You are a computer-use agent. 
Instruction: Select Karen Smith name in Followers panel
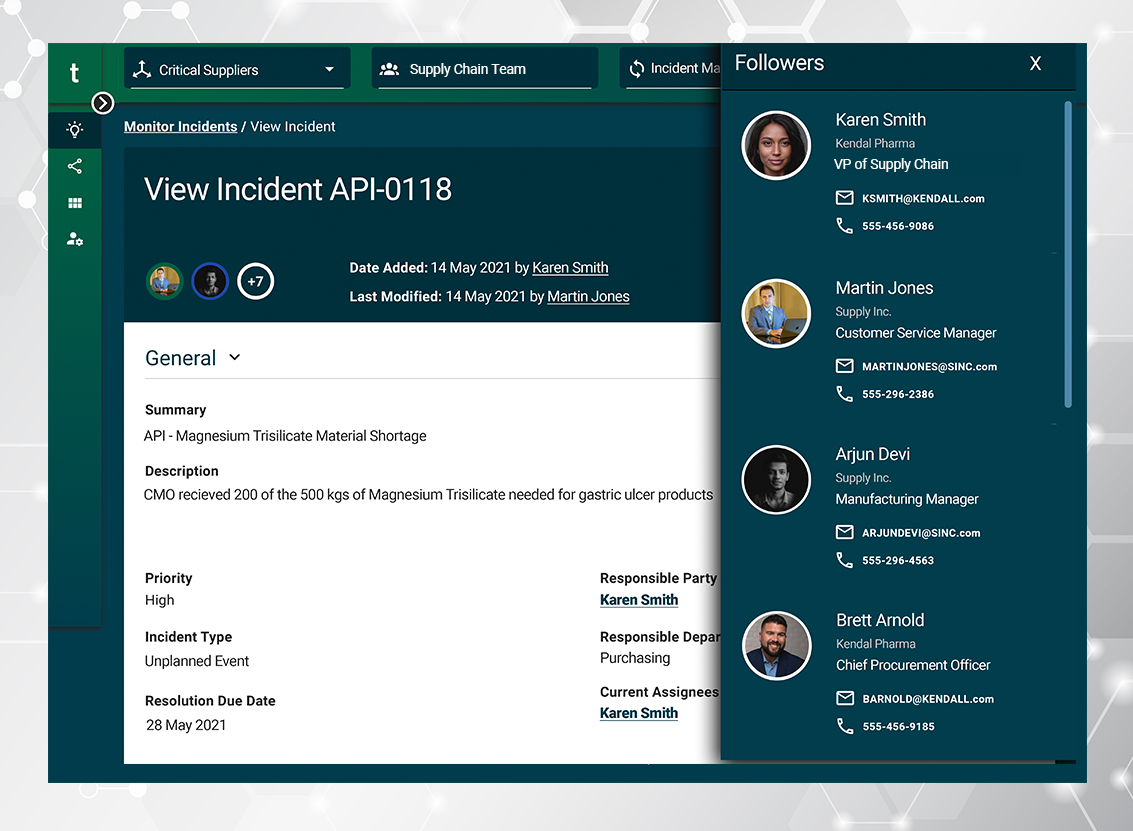[x=880, y=120]
